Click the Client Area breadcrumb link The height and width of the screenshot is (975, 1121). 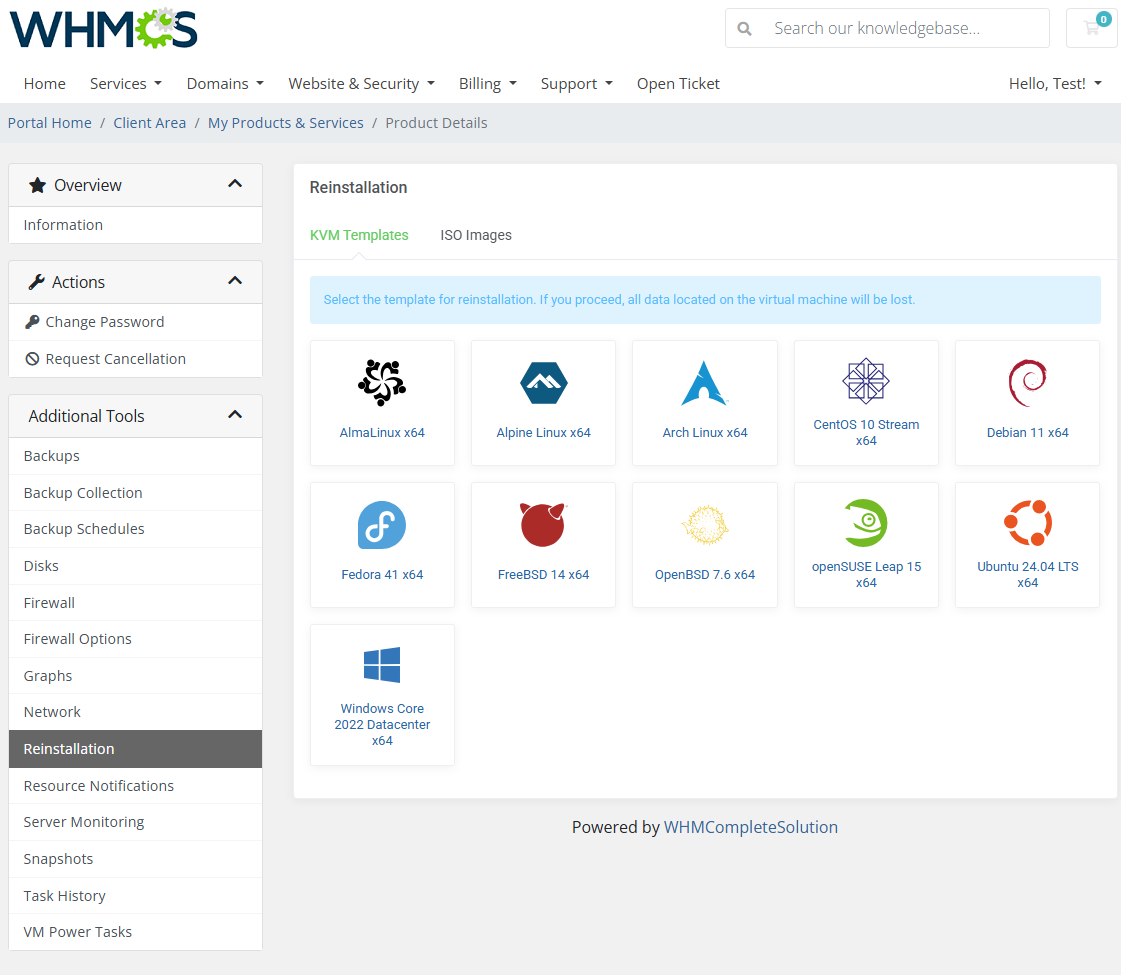coord(149,123)
